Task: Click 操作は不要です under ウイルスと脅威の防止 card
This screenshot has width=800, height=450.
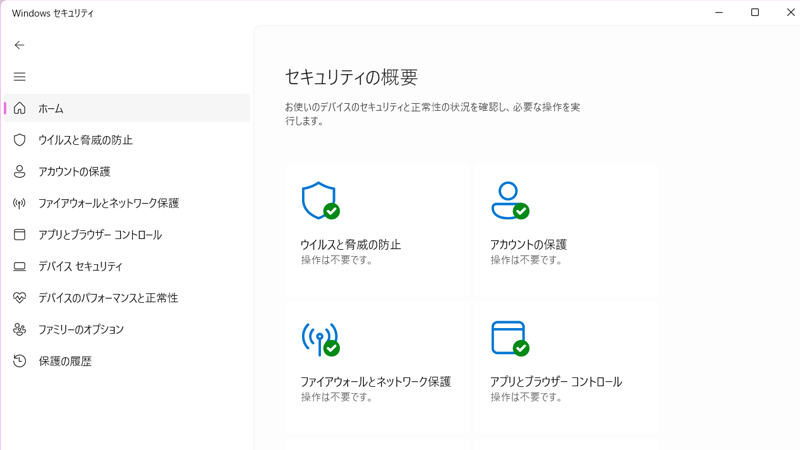Action: tap(337, 260)
